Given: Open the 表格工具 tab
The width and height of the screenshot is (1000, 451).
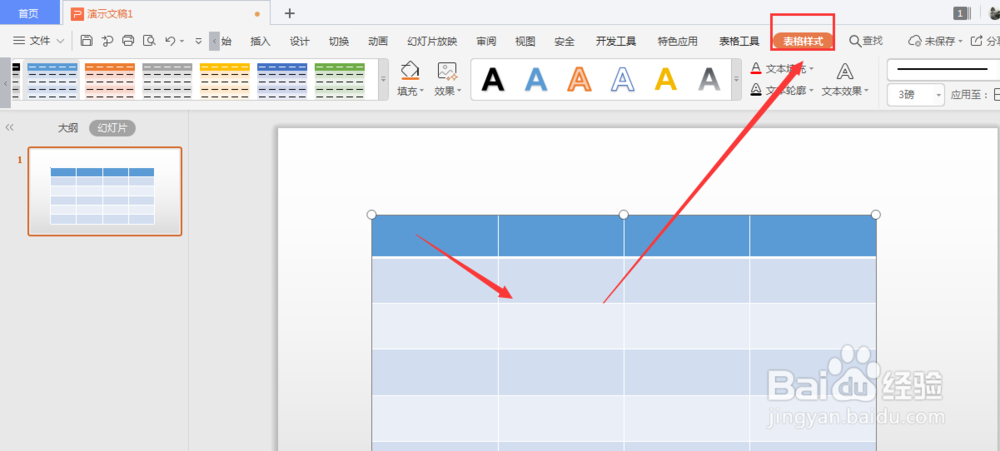Looking at the screenshot, I should point(739,41).
